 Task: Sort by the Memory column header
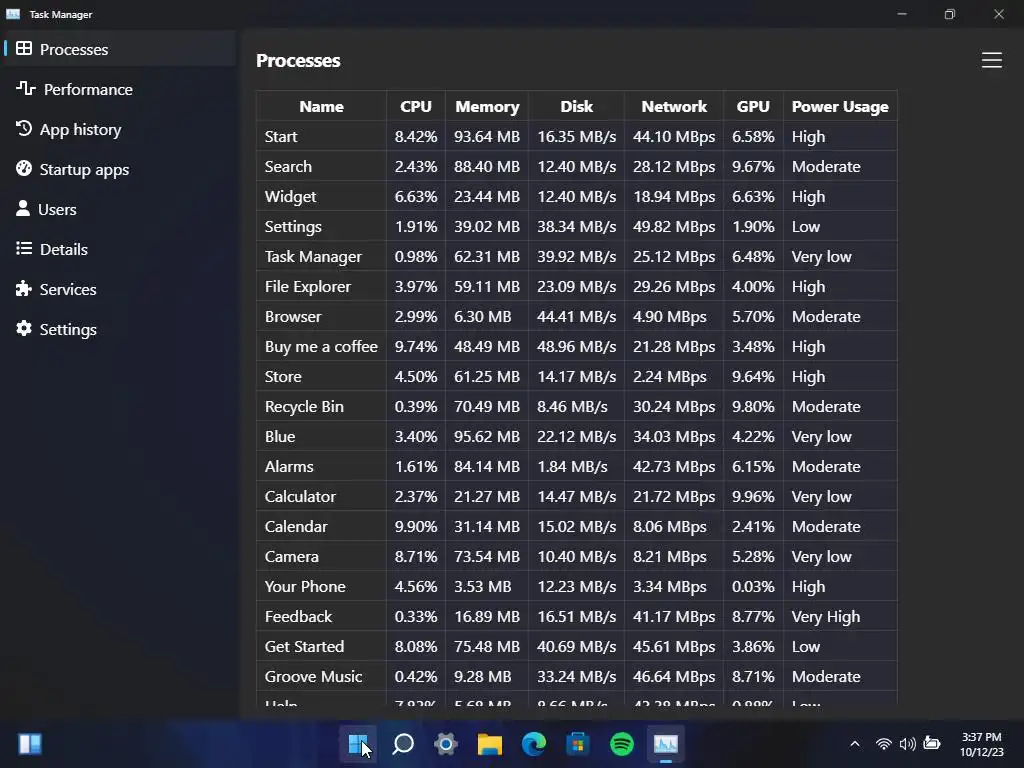click(487, 106)
